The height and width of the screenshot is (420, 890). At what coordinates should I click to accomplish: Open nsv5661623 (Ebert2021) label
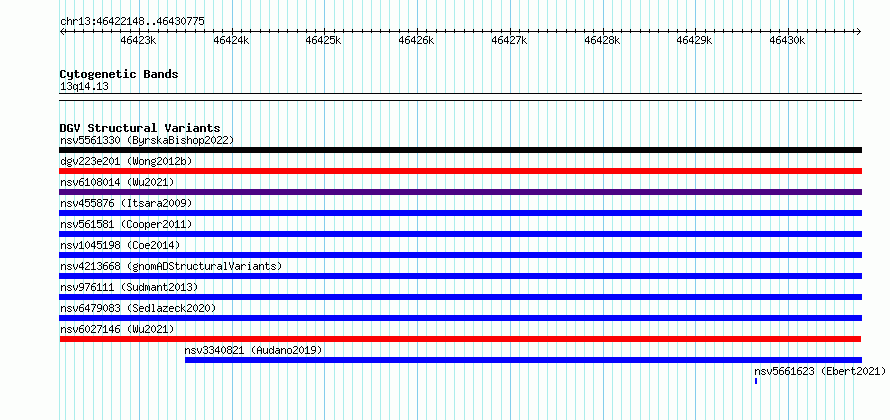[820, 371]
